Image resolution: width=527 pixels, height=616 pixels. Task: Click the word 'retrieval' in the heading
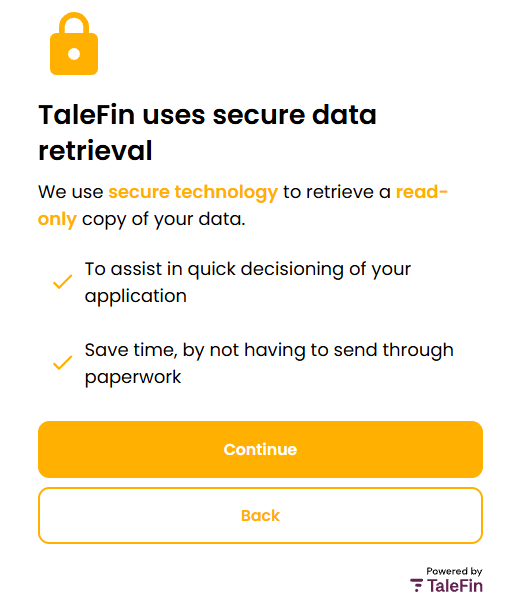95,150
